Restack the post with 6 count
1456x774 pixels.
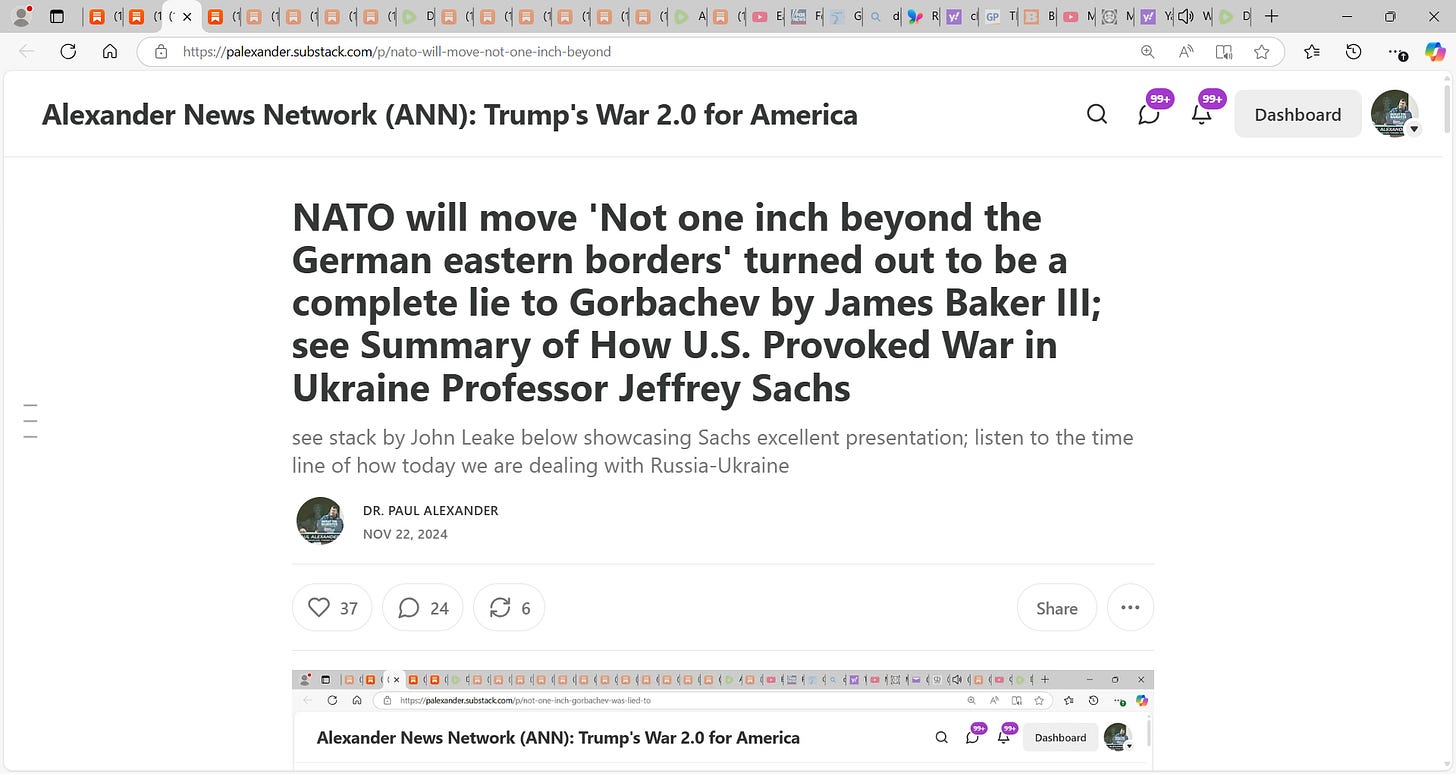point(509,608)
